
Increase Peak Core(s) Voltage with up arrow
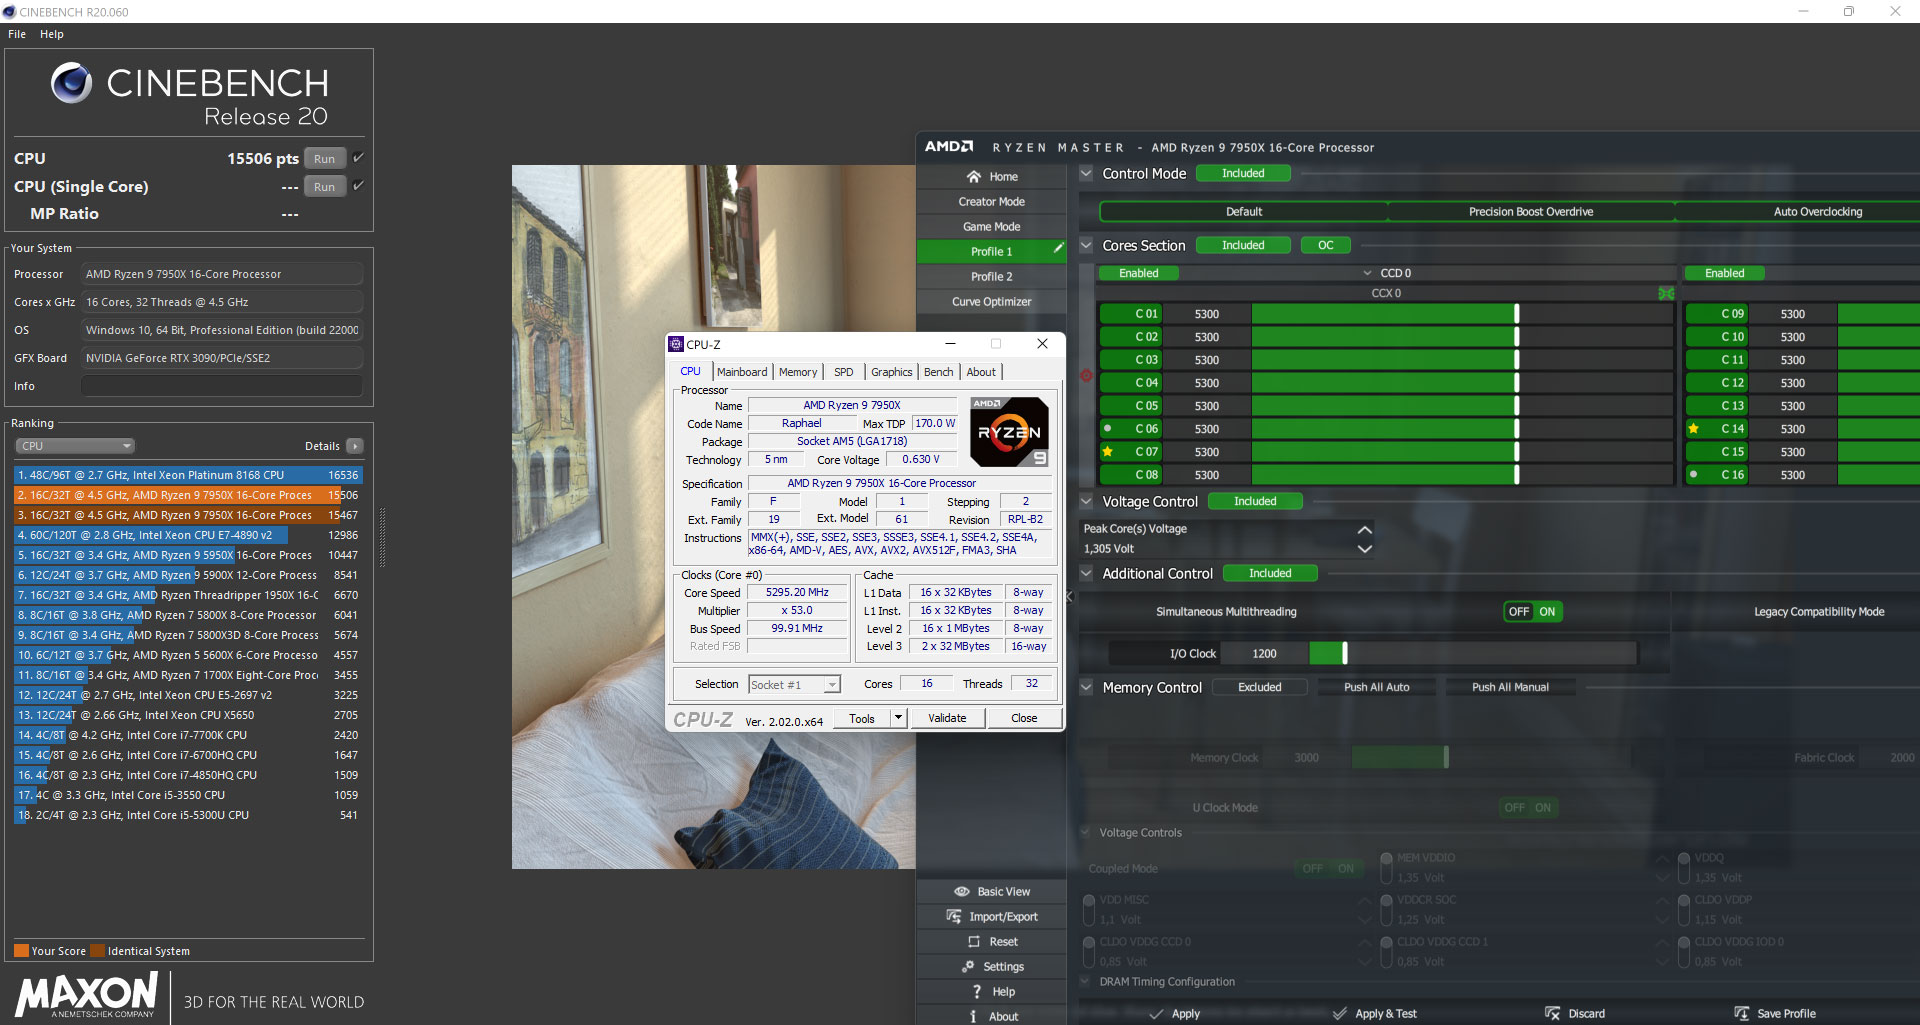click(1364, 529)
